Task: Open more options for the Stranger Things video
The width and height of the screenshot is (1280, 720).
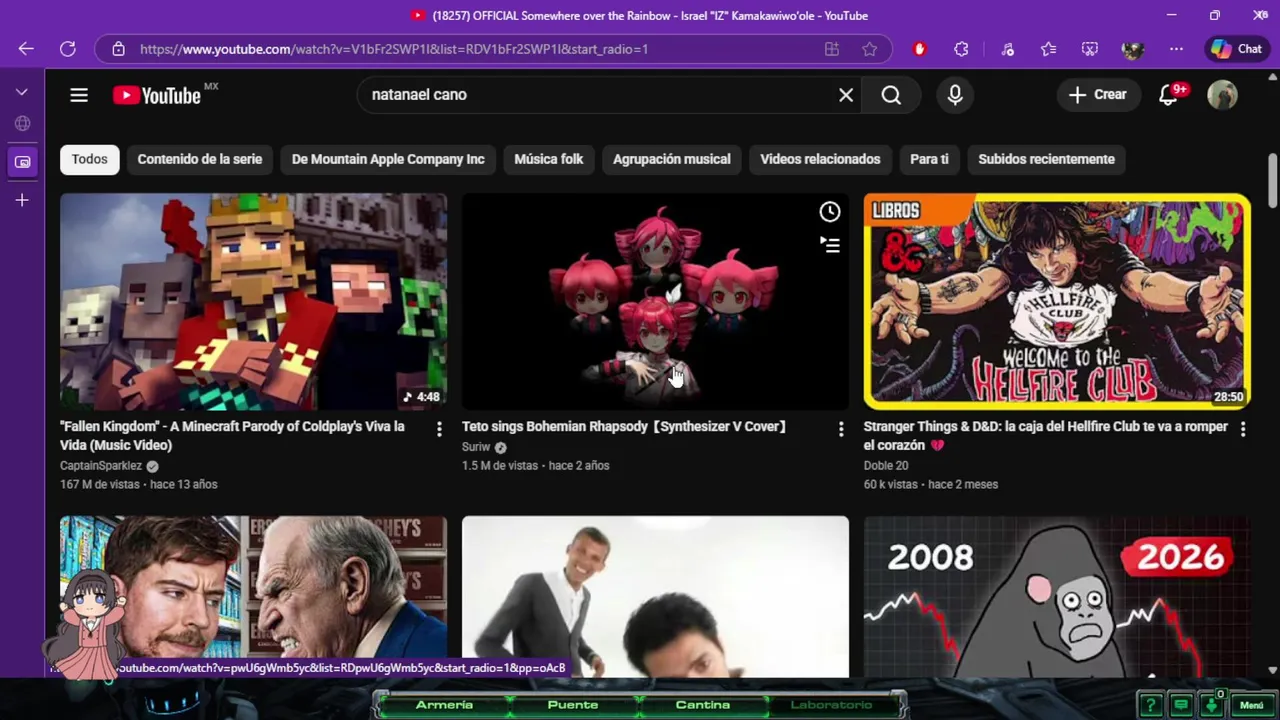Action: (1242, 429)
